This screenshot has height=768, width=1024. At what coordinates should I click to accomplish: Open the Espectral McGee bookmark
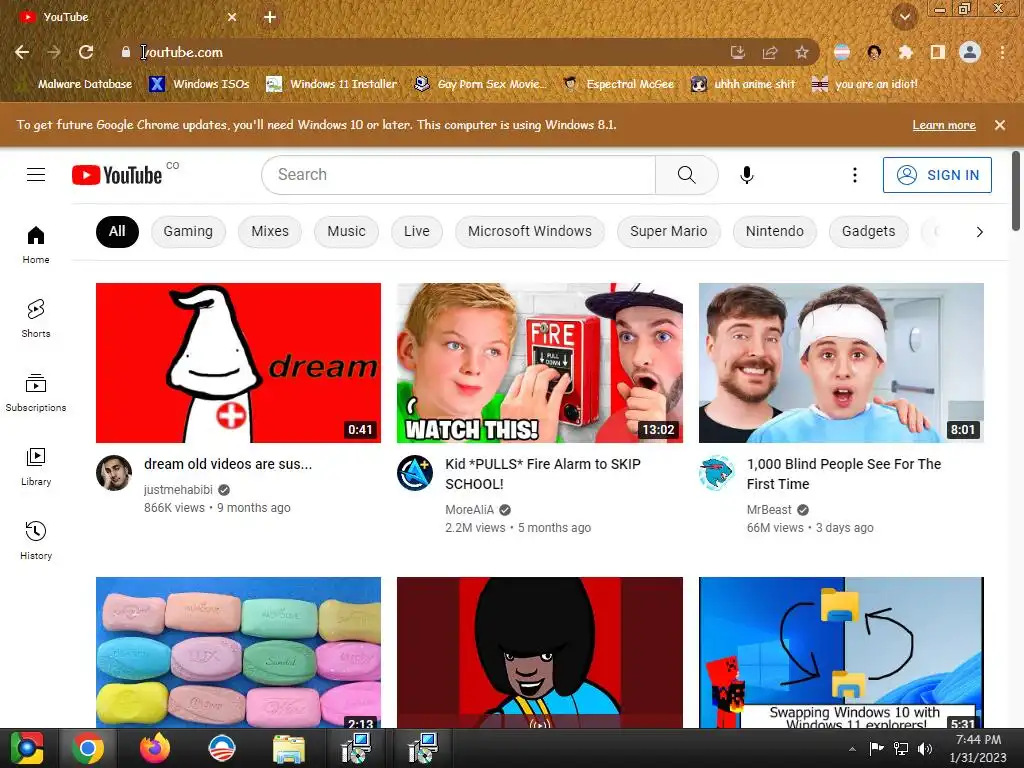[618, 84]
